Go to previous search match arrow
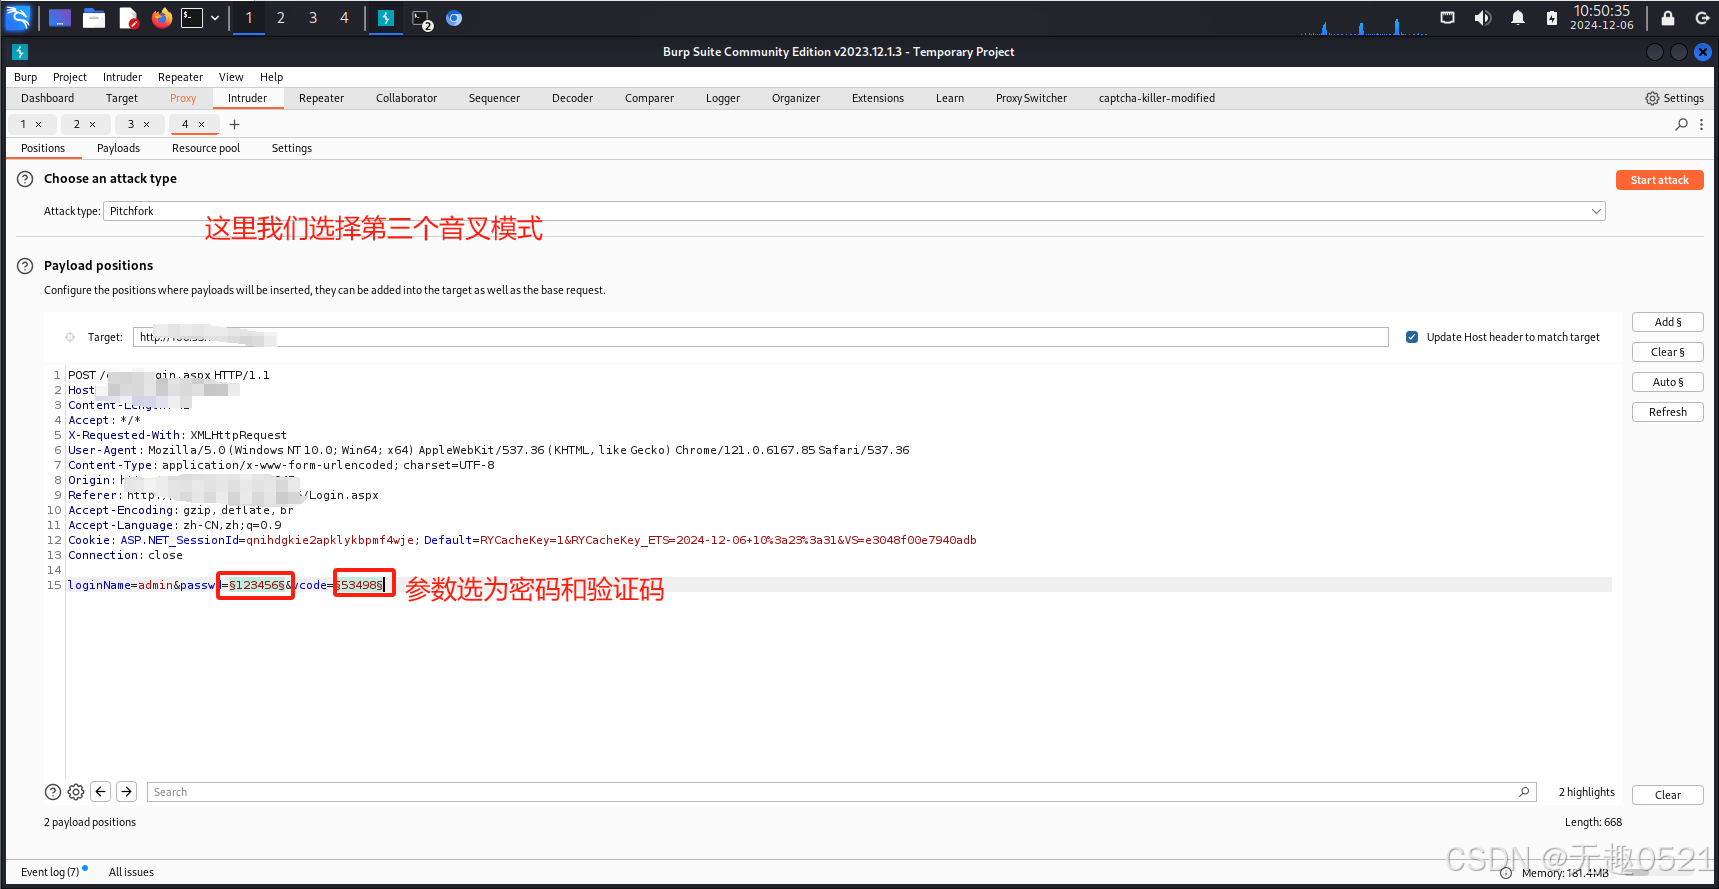The image size is (1719, 889). pos(101,792)
